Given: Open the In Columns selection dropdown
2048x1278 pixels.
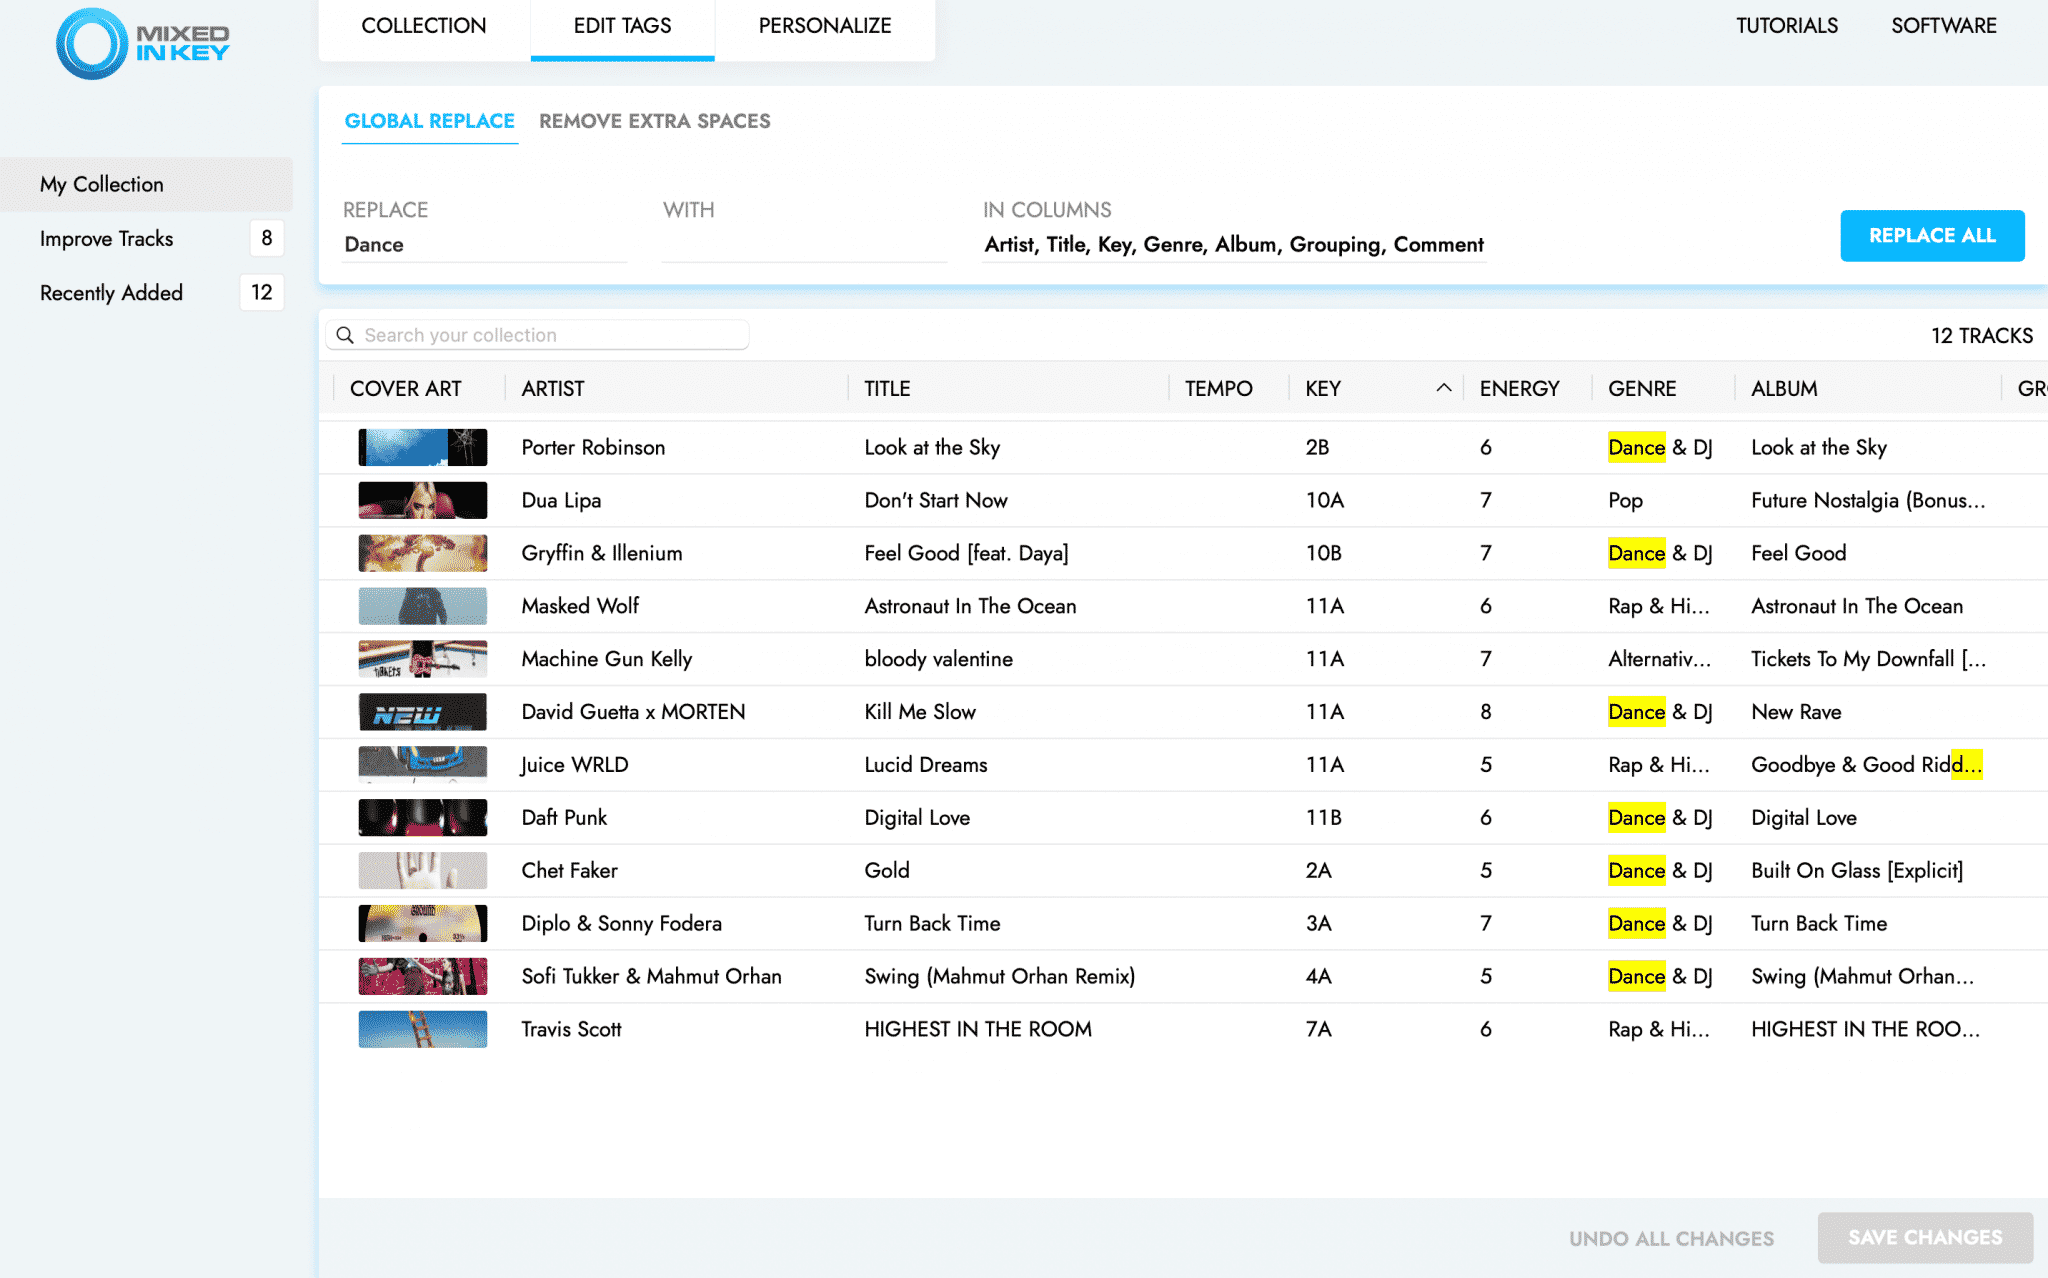Looking at the screenshot, I should 1233,245.
